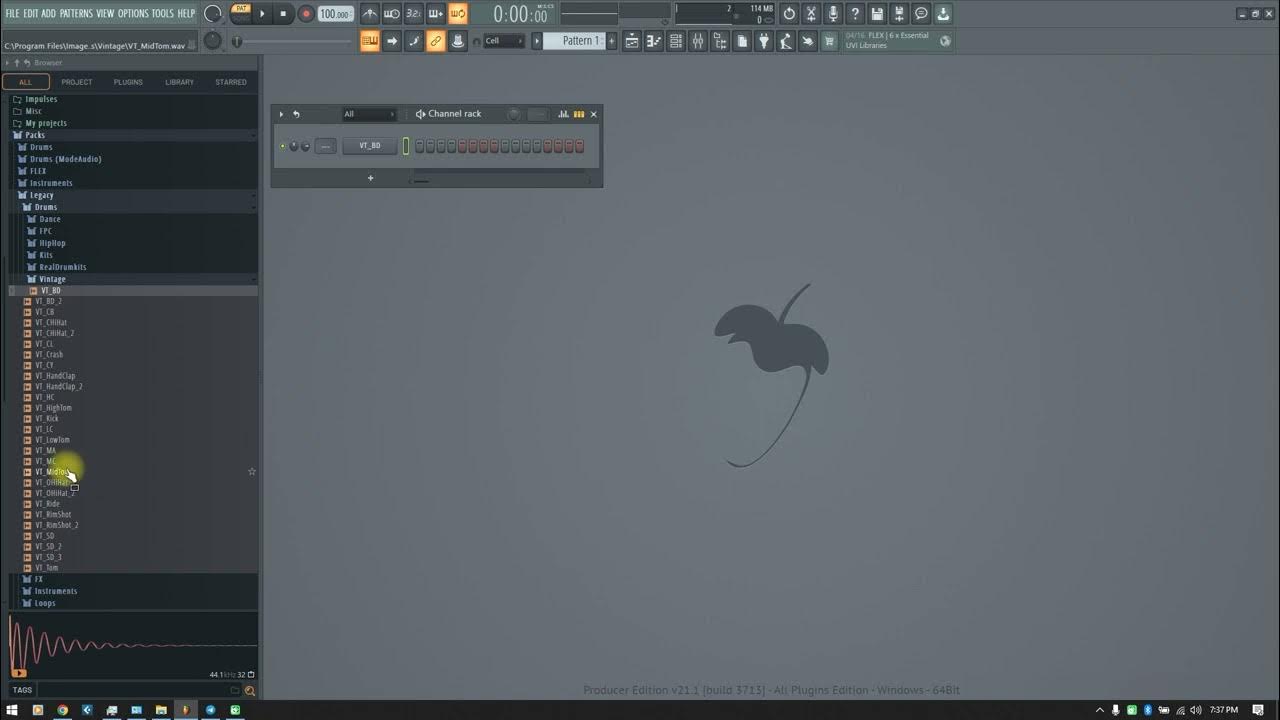This screenshot has width=1280, height=720.
Task: Add new pattern with plus button
Action: coord(612,41)
